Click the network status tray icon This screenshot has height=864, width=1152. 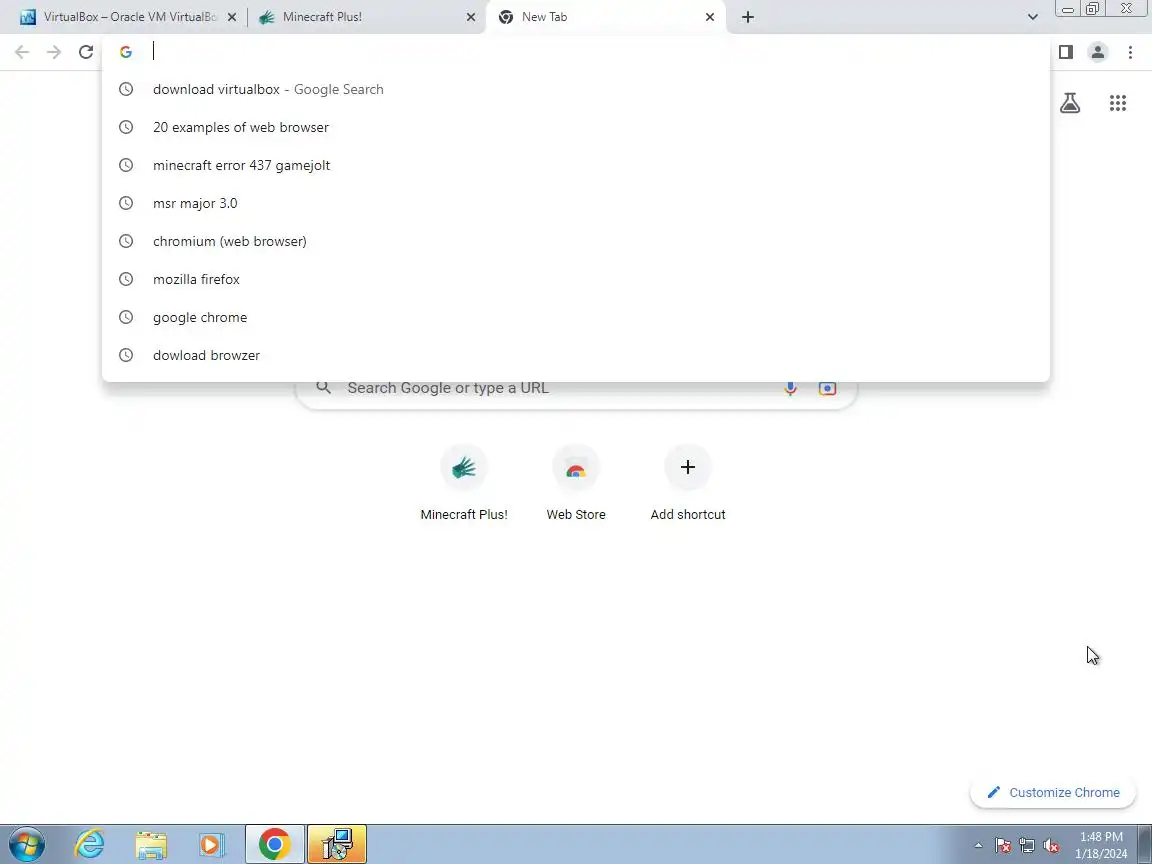pos(1027,846)
